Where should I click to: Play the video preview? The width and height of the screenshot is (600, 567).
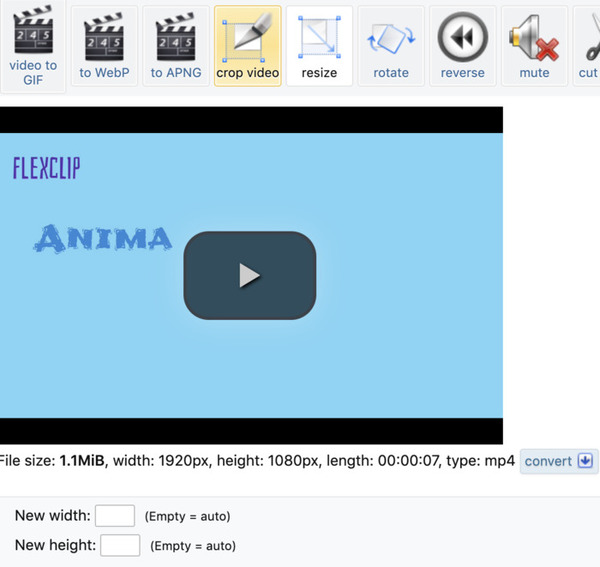click(x=250, y=275)
